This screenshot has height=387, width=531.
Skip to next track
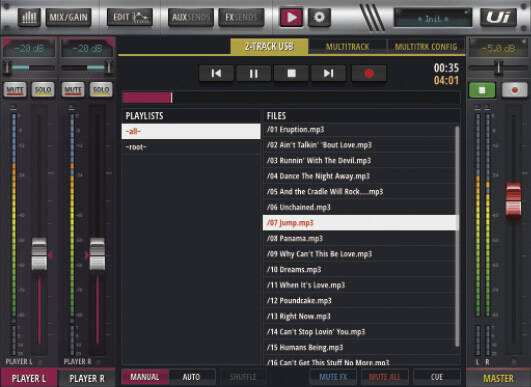pos(328,73)
